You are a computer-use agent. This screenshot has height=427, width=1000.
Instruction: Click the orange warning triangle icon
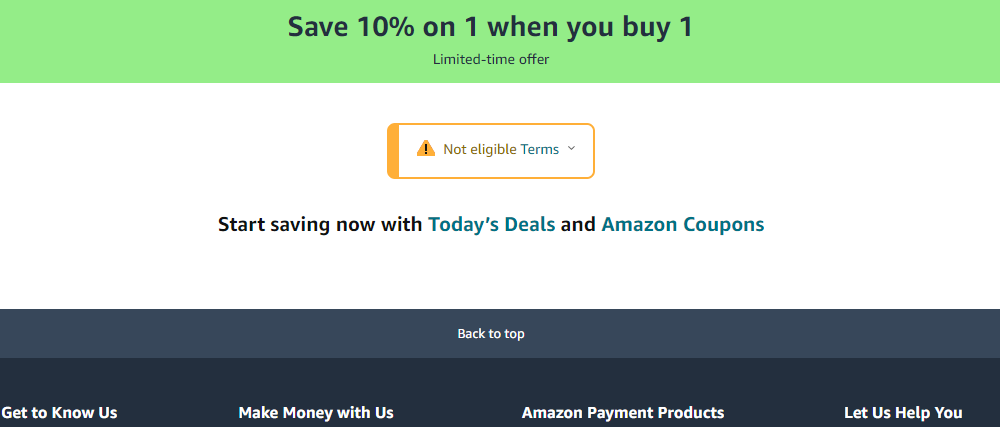click(x=426, y=149)
